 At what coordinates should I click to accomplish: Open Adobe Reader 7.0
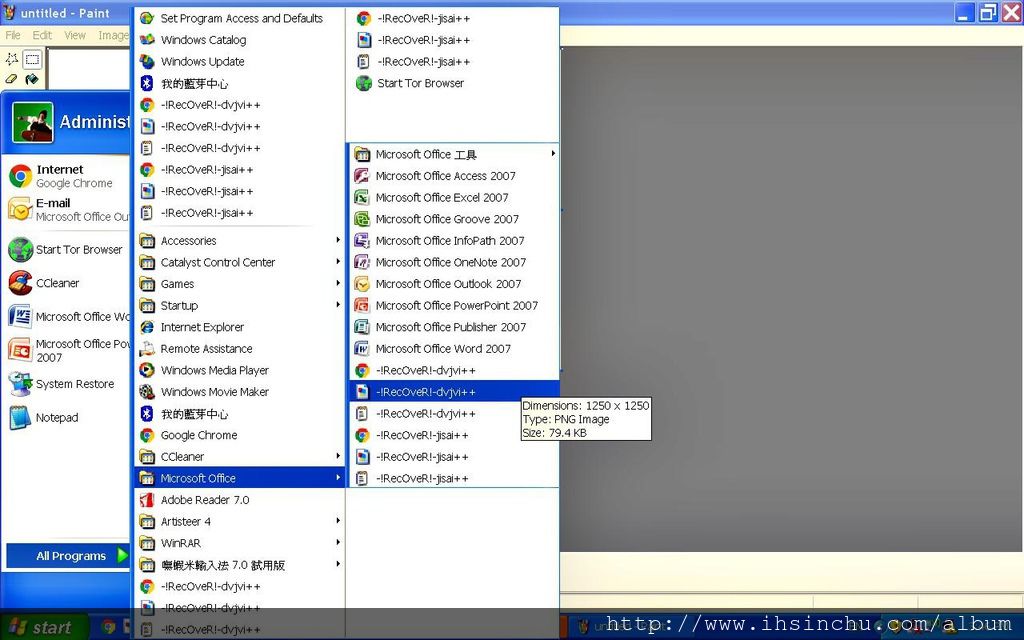click(240, 500)
